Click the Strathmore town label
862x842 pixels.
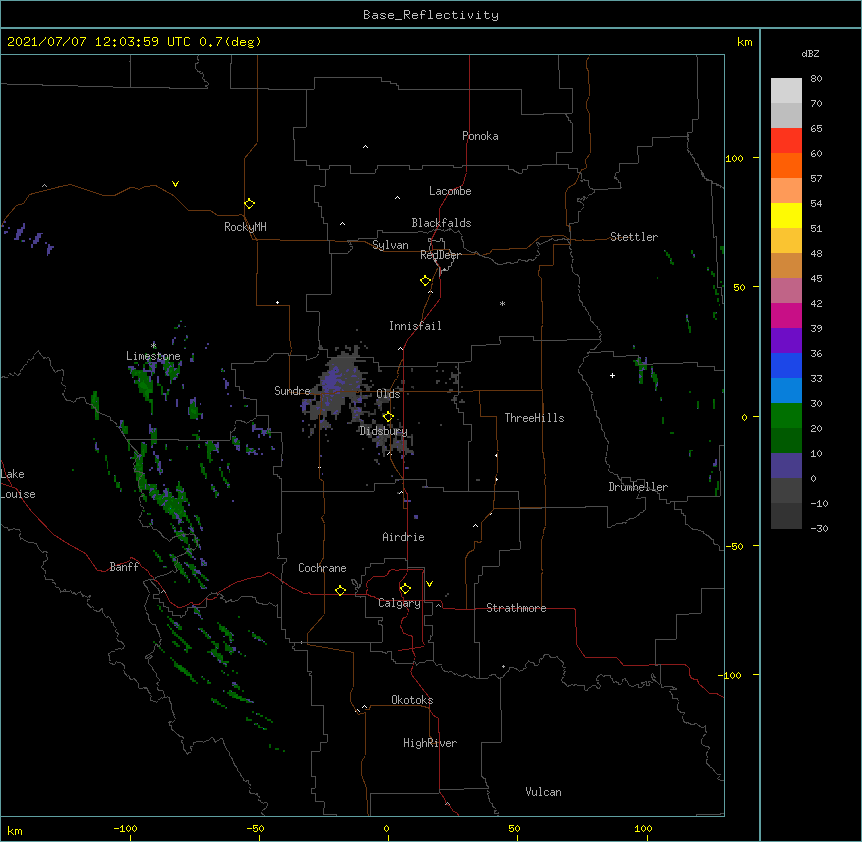click(516, 608)
